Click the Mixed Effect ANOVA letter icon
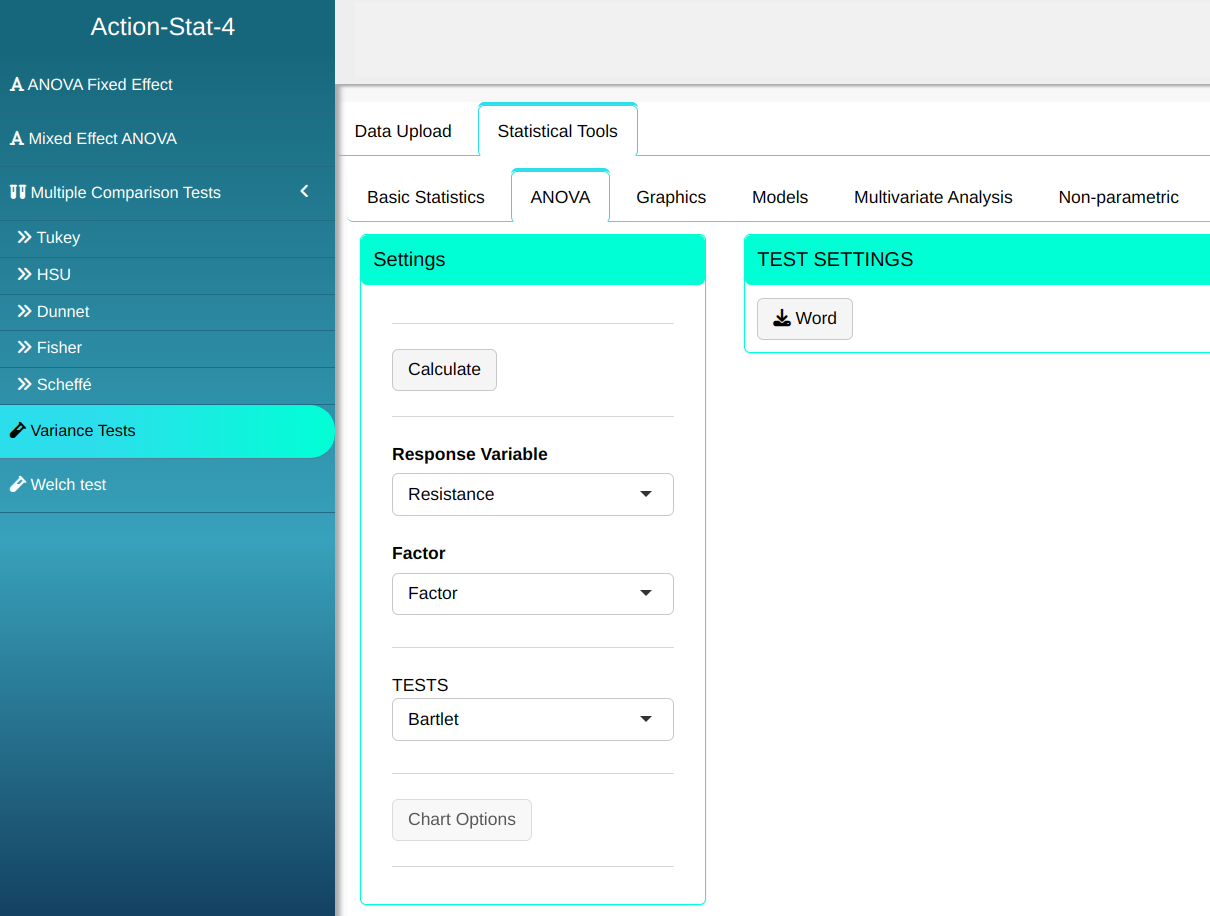Screen dimensions: 1210x916 pyautogui.click(x=16, y=139)
